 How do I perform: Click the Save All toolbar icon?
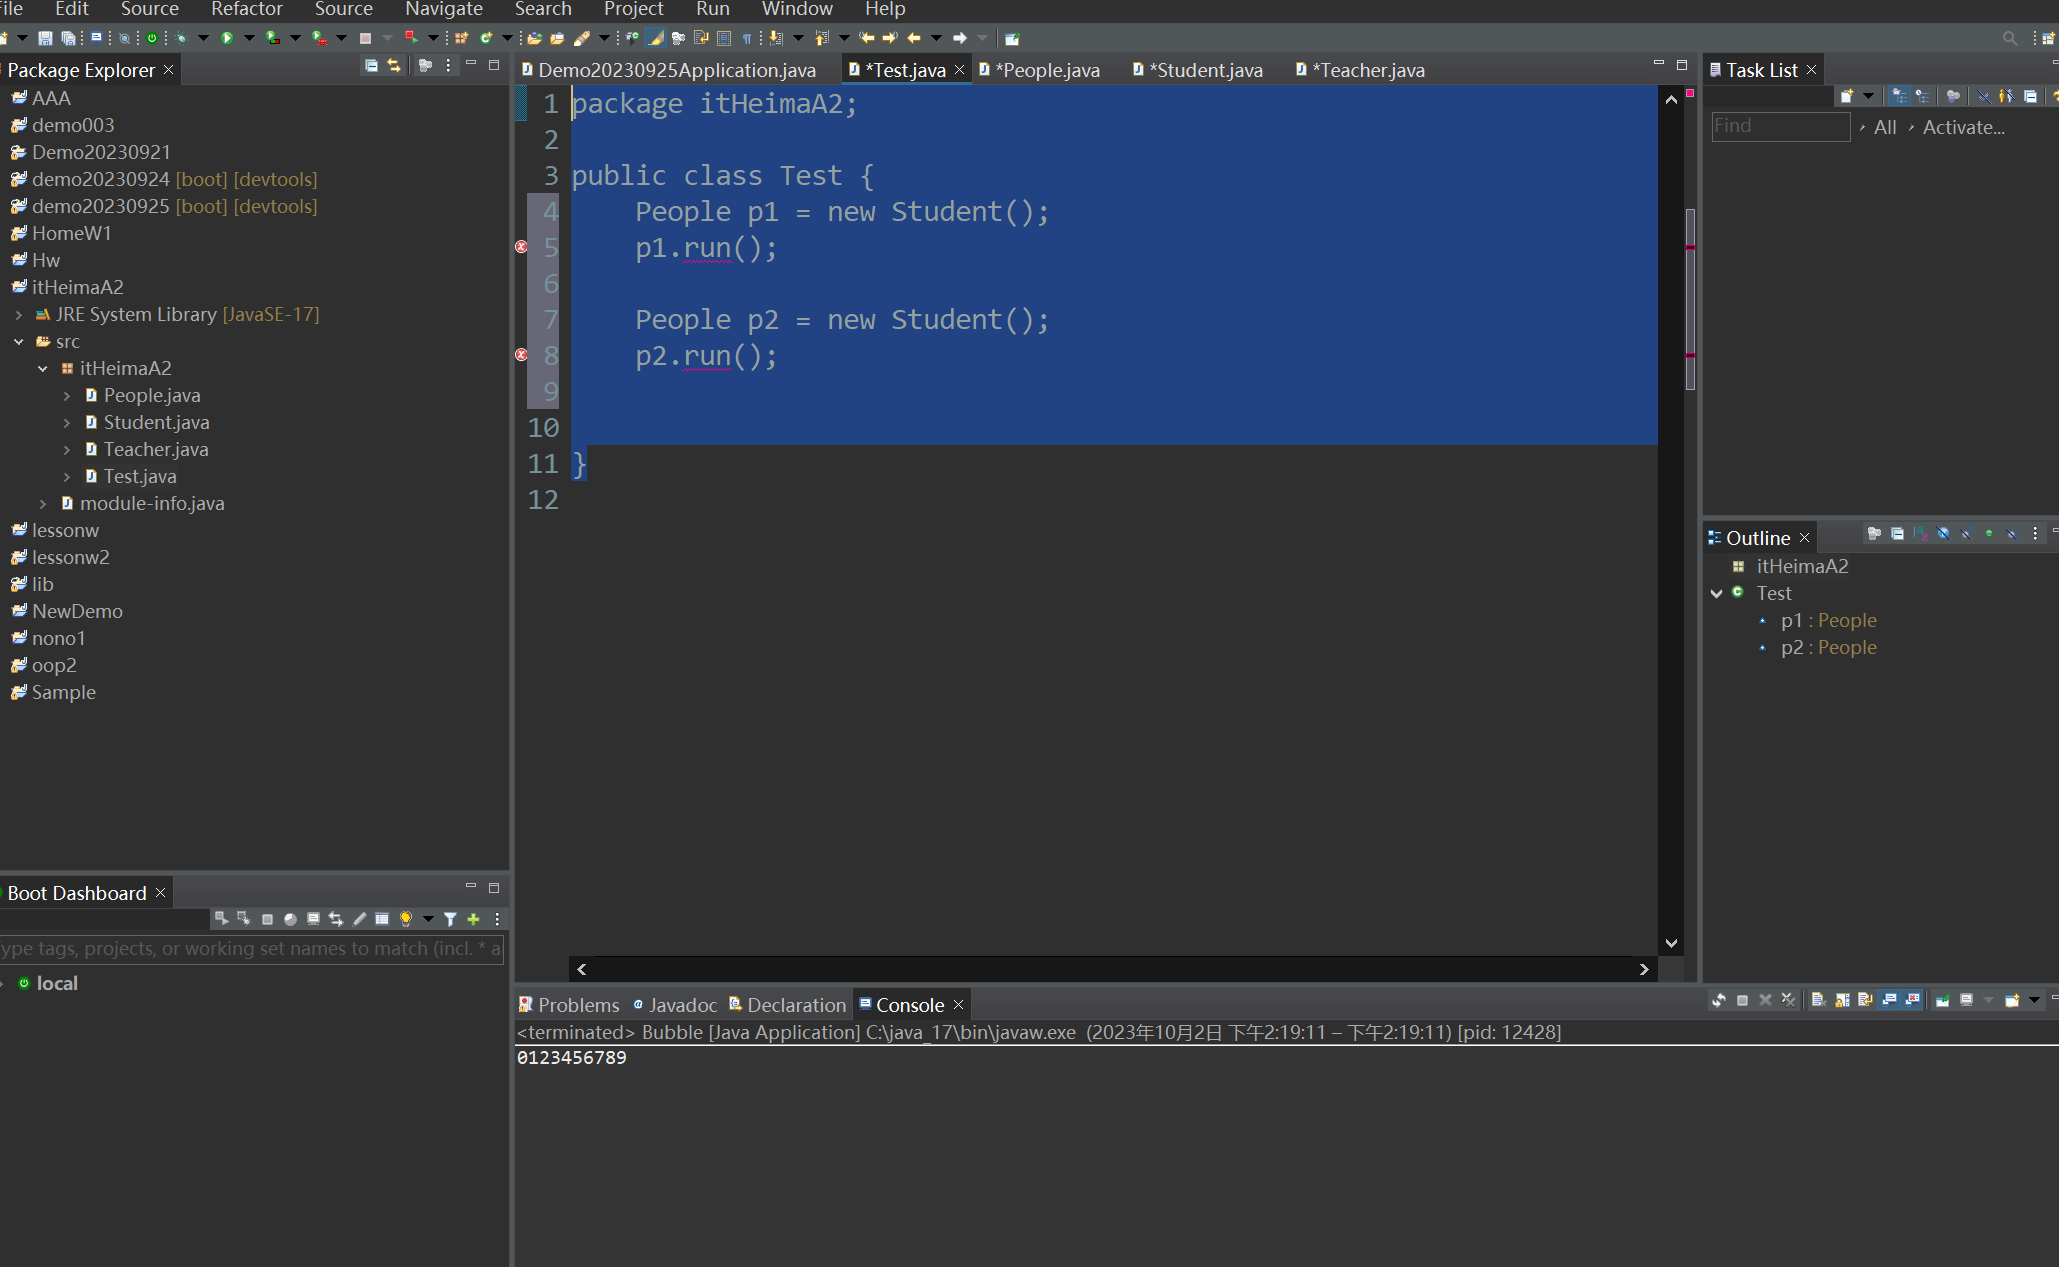click(68, 38)
